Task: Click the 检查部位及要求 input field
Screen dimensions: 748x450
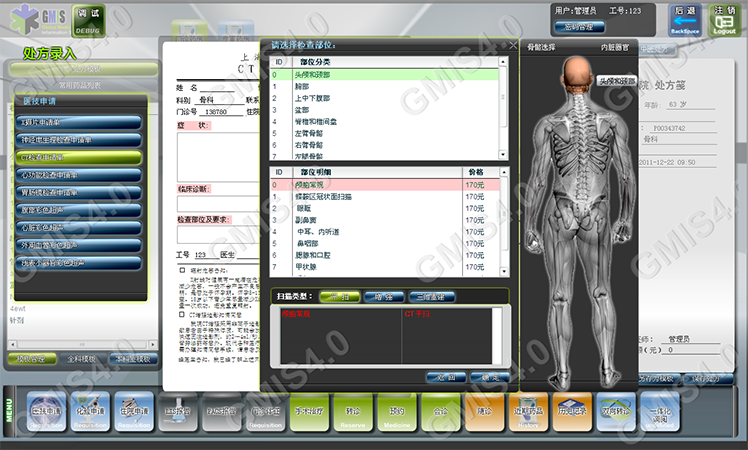Action: click(218, 234)
